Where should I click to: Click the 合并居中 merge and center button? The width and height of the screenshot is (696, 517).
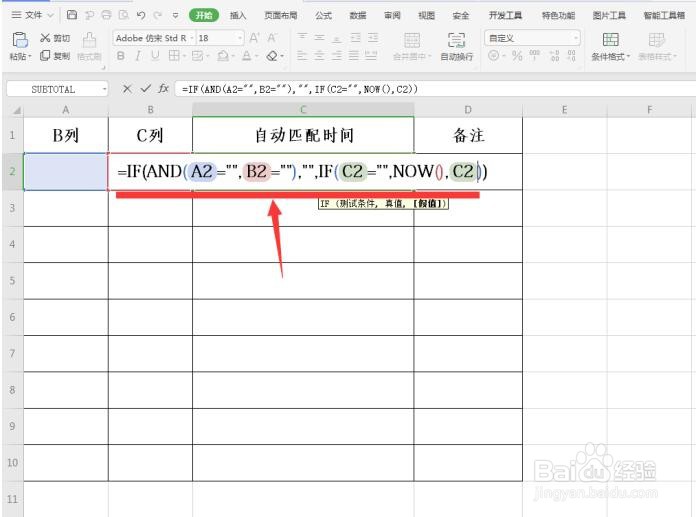point(411,47)
